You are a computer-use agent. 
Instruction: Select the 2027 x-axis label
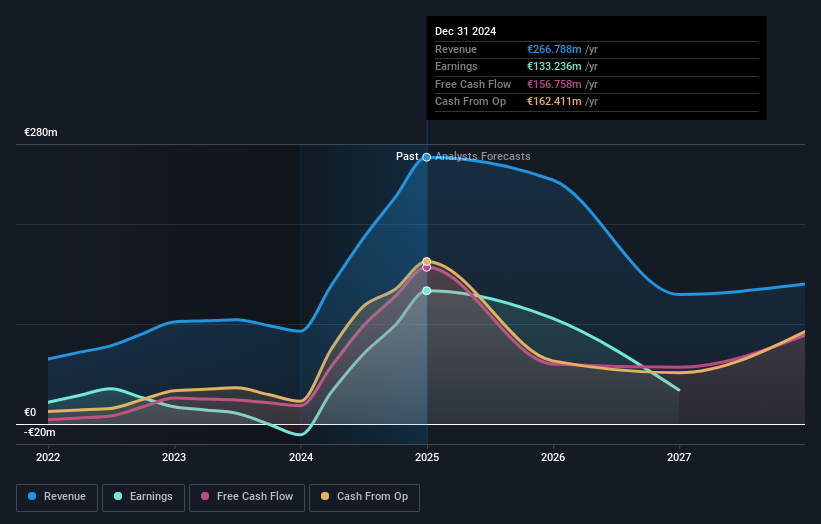[x=679, y=457]
